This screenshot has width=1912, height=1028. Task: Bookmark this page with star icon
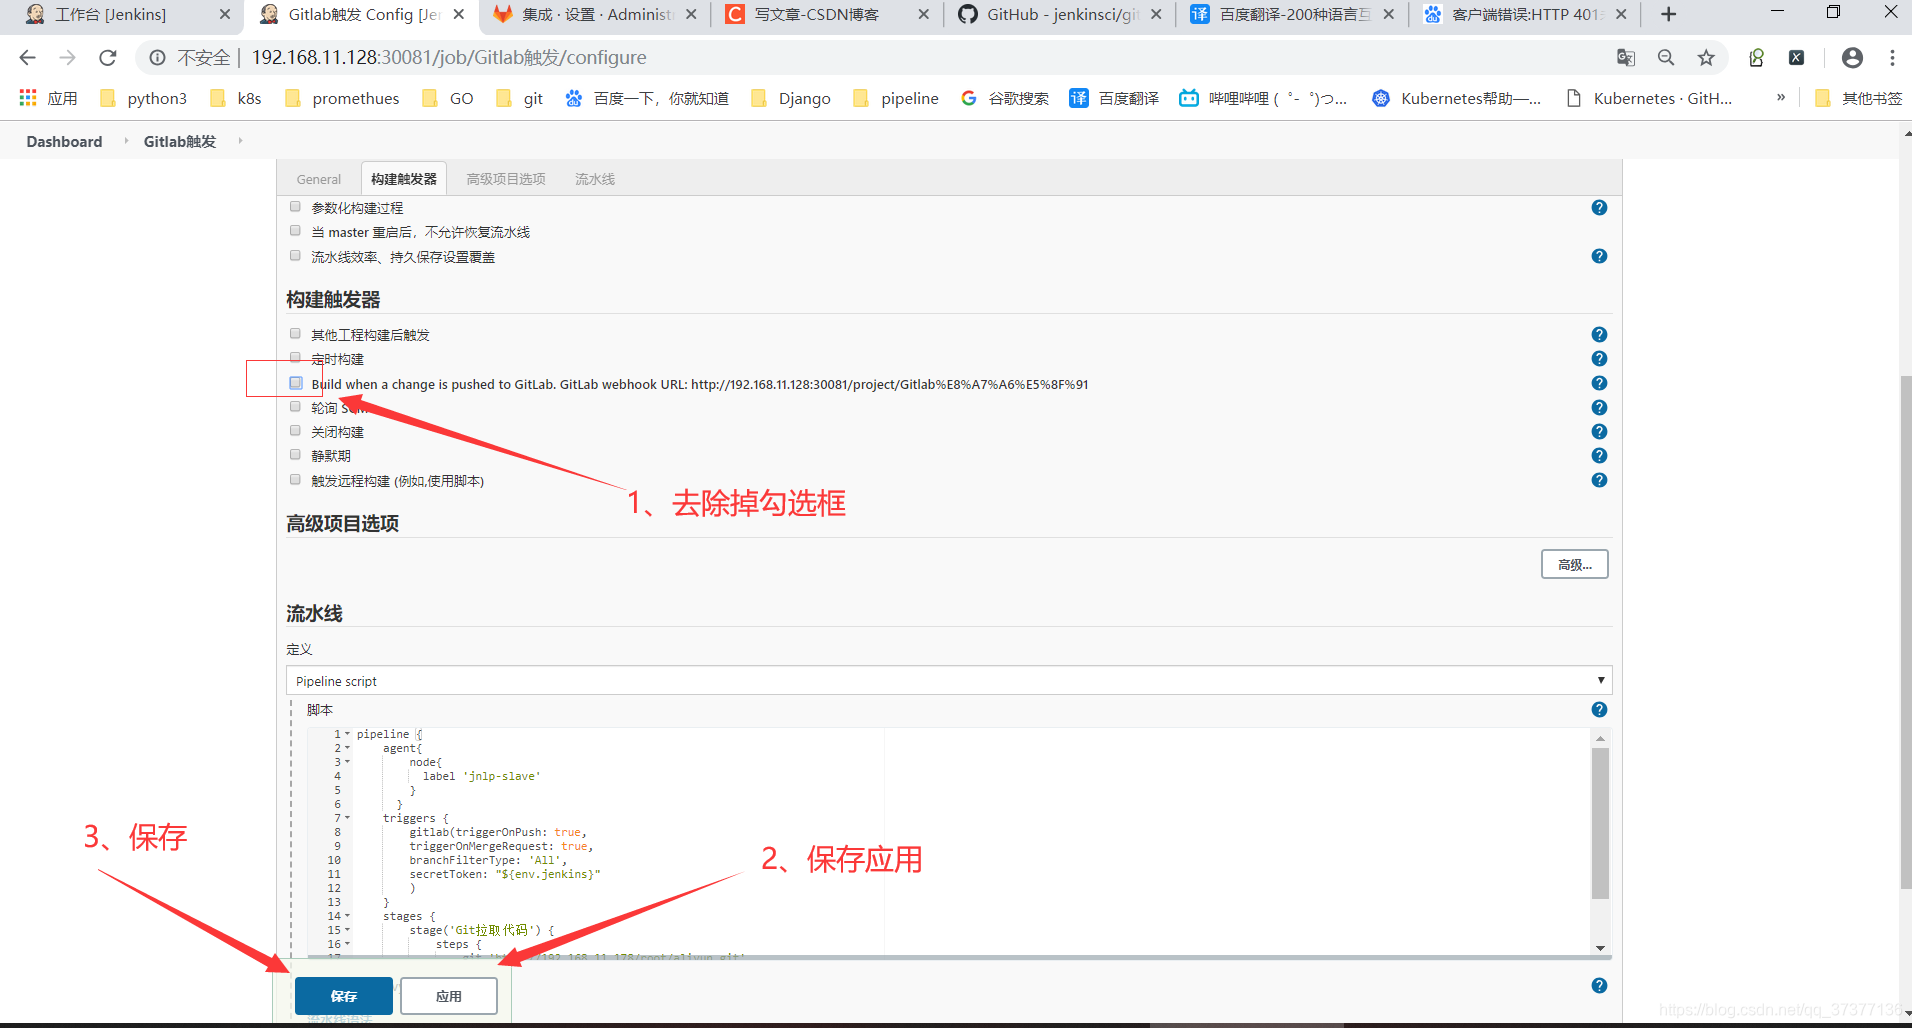[1706, 58]
